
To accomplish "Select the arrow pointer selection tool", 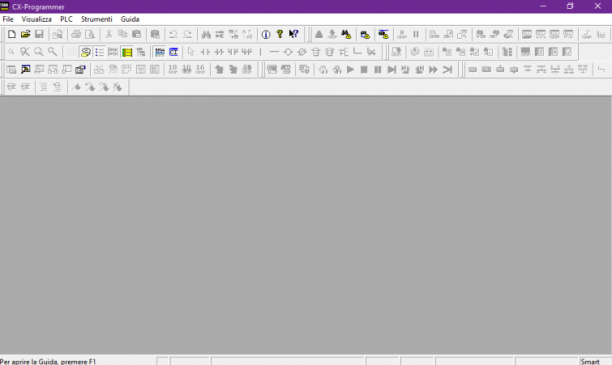I will click(x=191, y=52).
